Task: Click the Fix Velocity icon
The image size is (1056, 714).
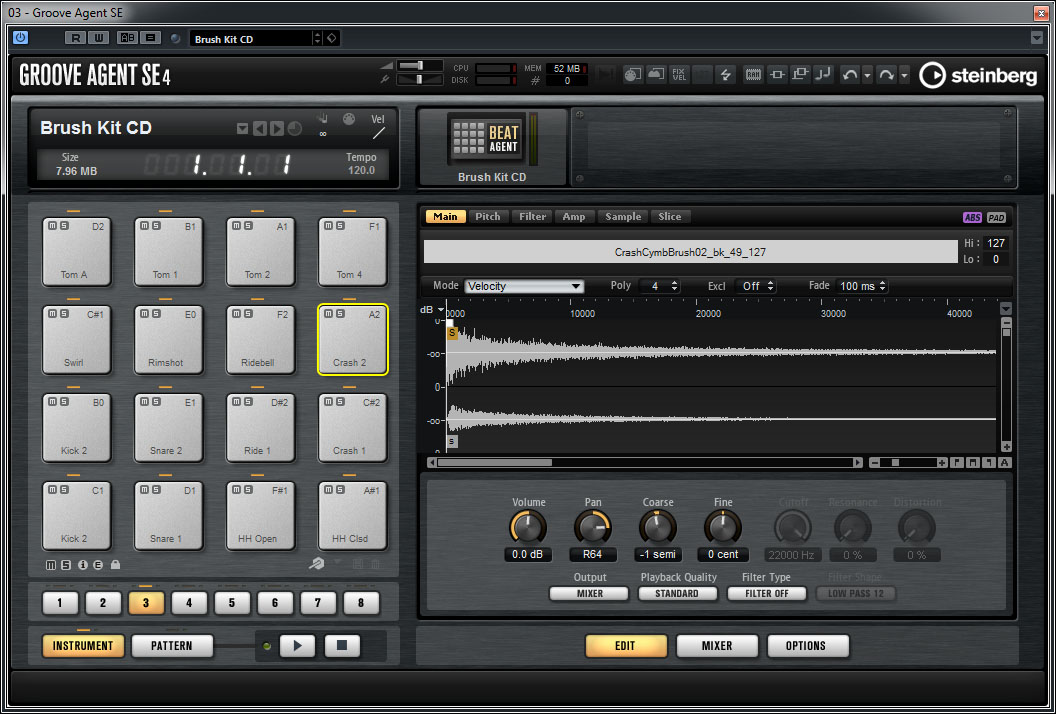Action: [679, 75]
